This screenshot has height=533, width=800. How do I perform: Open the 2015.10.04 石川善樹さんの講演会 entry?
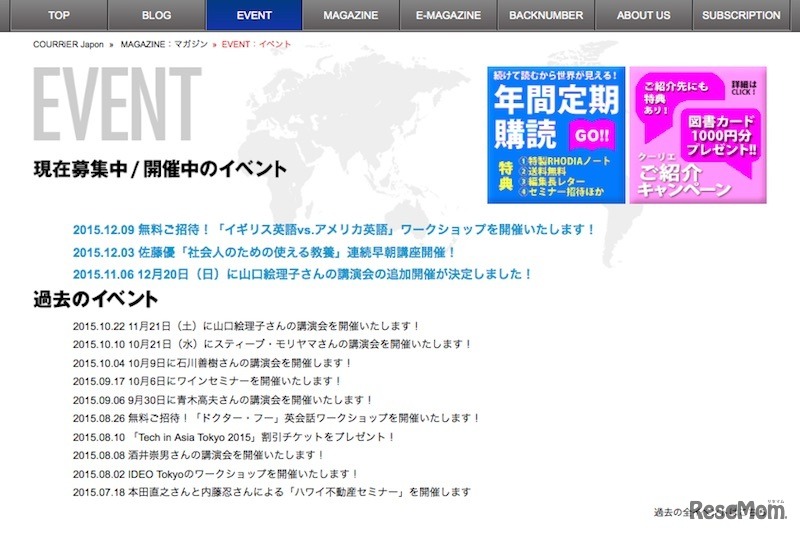pos(212,363)
